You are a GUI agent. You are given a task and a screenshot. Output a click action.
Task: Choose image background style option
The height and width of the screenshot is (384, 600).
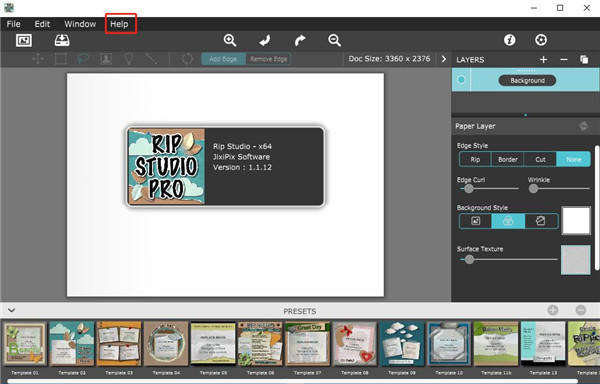476,221
